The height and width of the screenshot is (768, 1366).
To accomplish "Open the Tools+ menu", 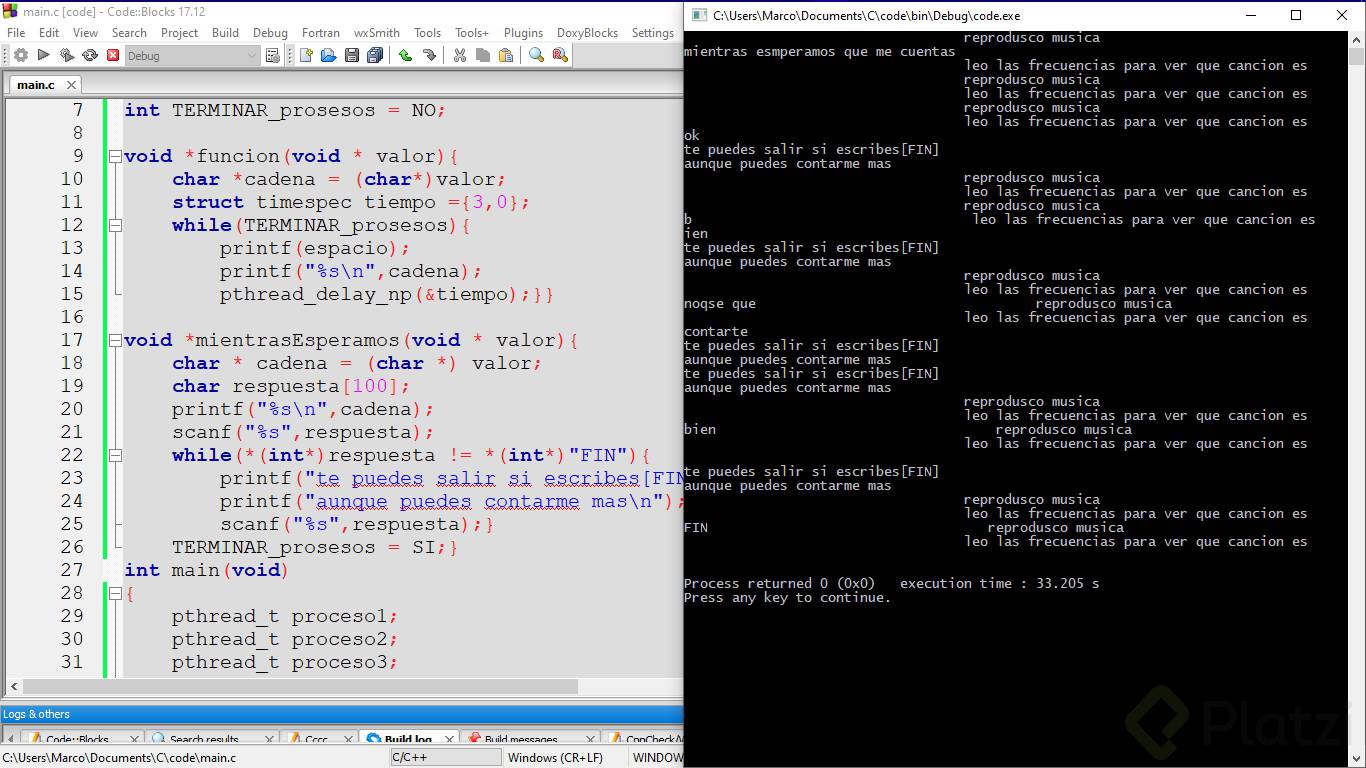I will pos(472,33).
